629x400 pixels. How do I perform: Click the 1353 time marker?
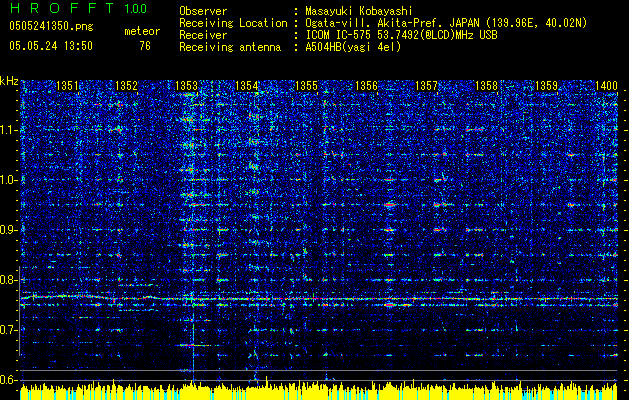pyautogui.click(x=187, y=85)
